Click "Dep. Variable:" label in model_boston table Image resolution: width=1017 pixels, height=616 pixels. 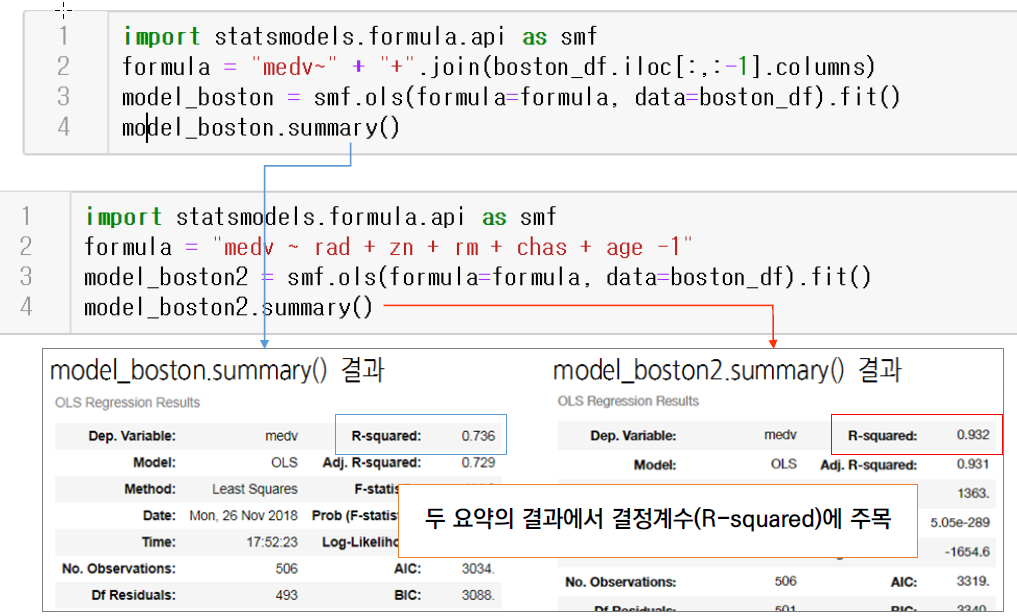[x=132, y=436]
